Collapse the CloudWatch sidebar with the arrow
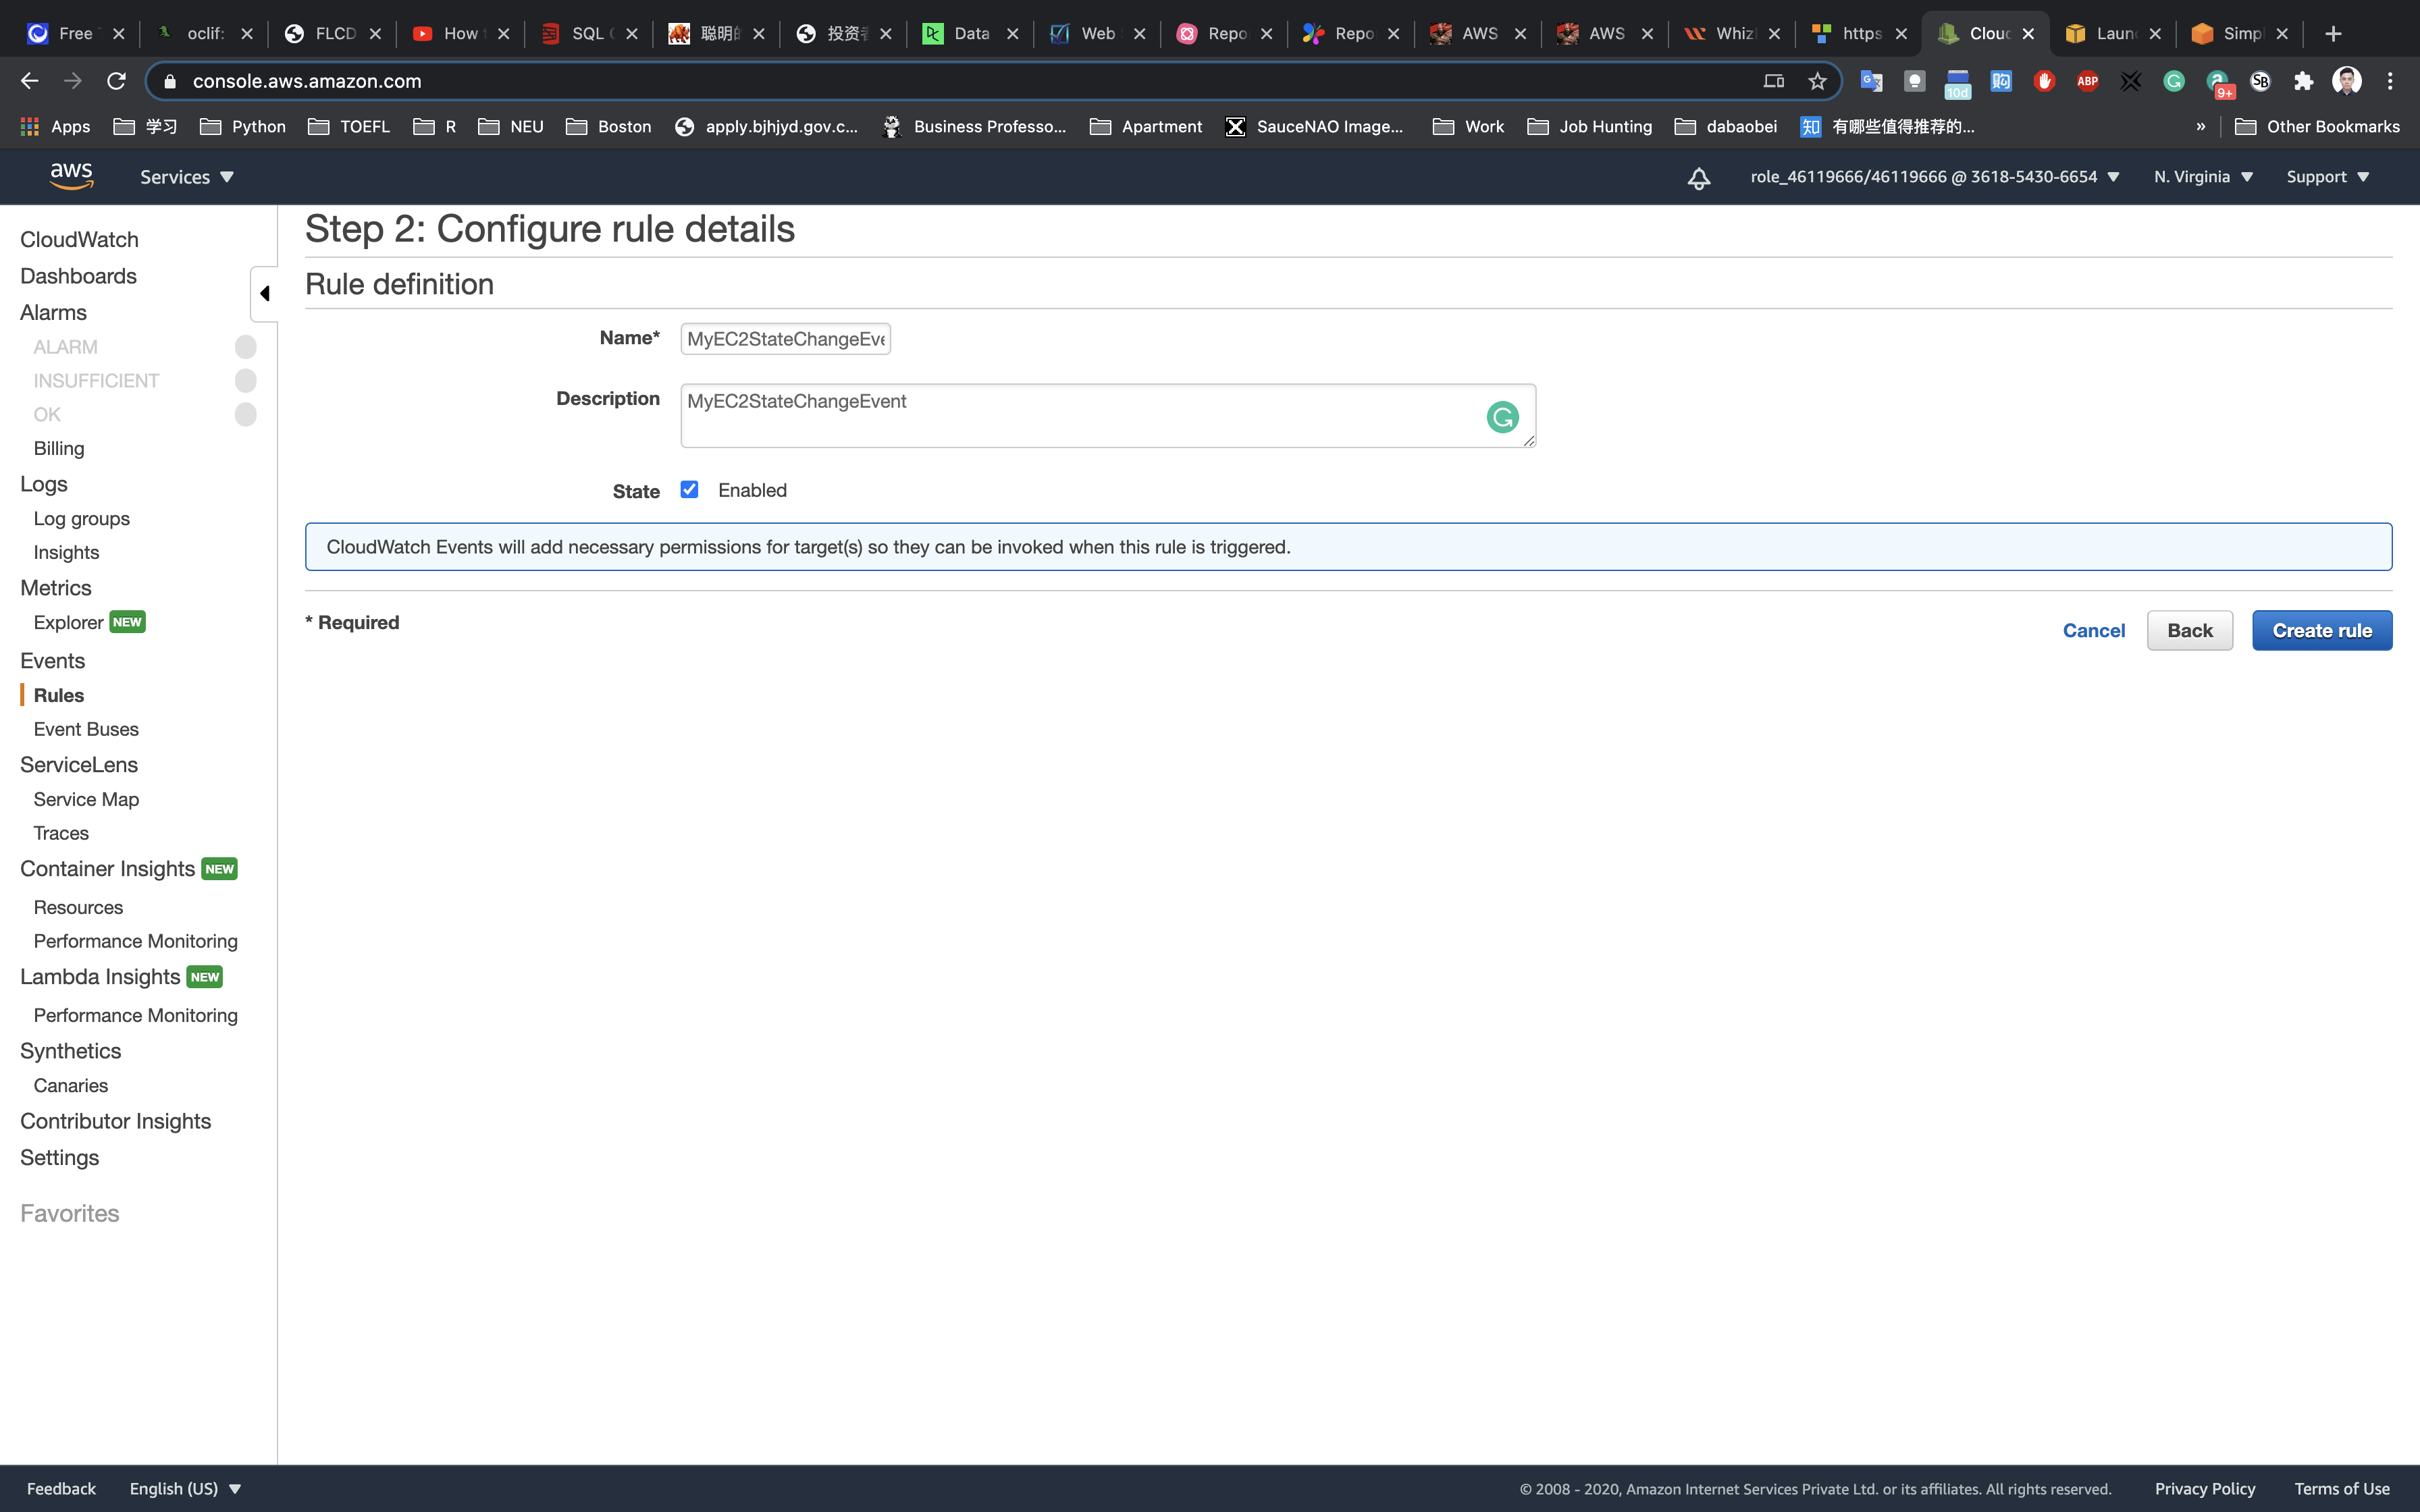Screen dimensions: 2420x1512 264,293
